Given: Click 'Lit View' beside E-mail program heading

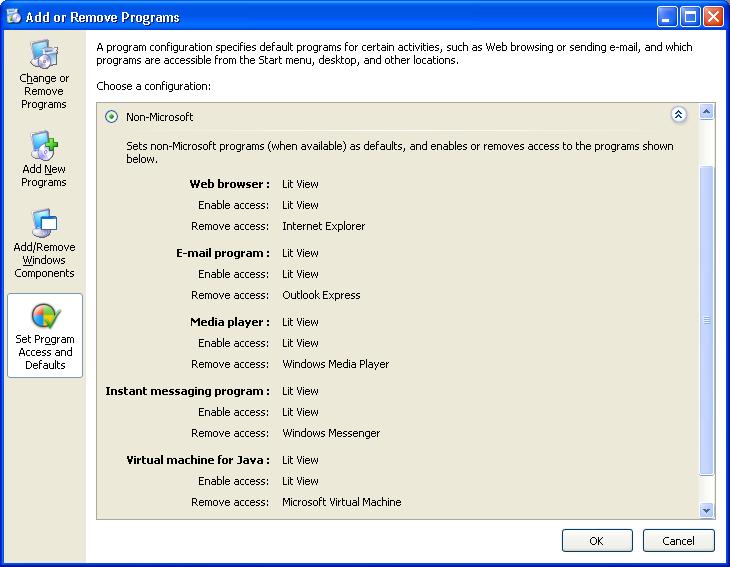Looking at the screenshot, I should tap(300, 253).
